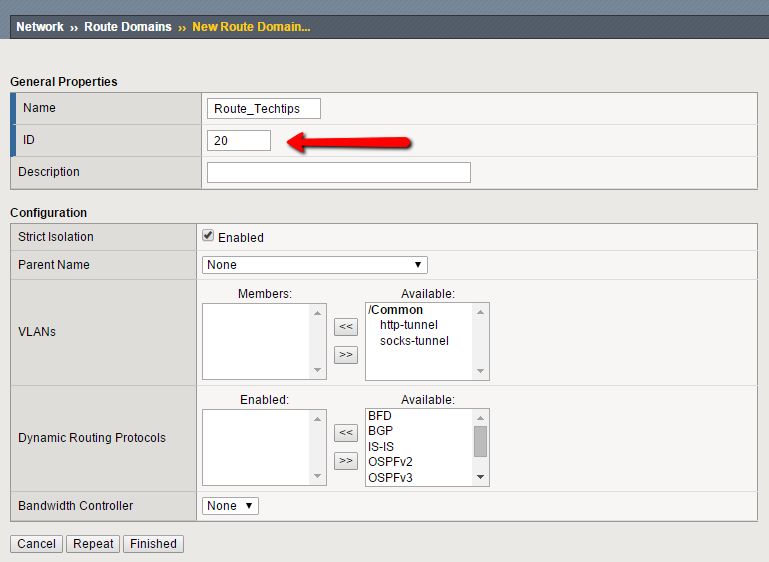Viewport: 769px width, 562px height.
Task: Click the VLANs move-left (<<) button
Action: tap(345, 326)
